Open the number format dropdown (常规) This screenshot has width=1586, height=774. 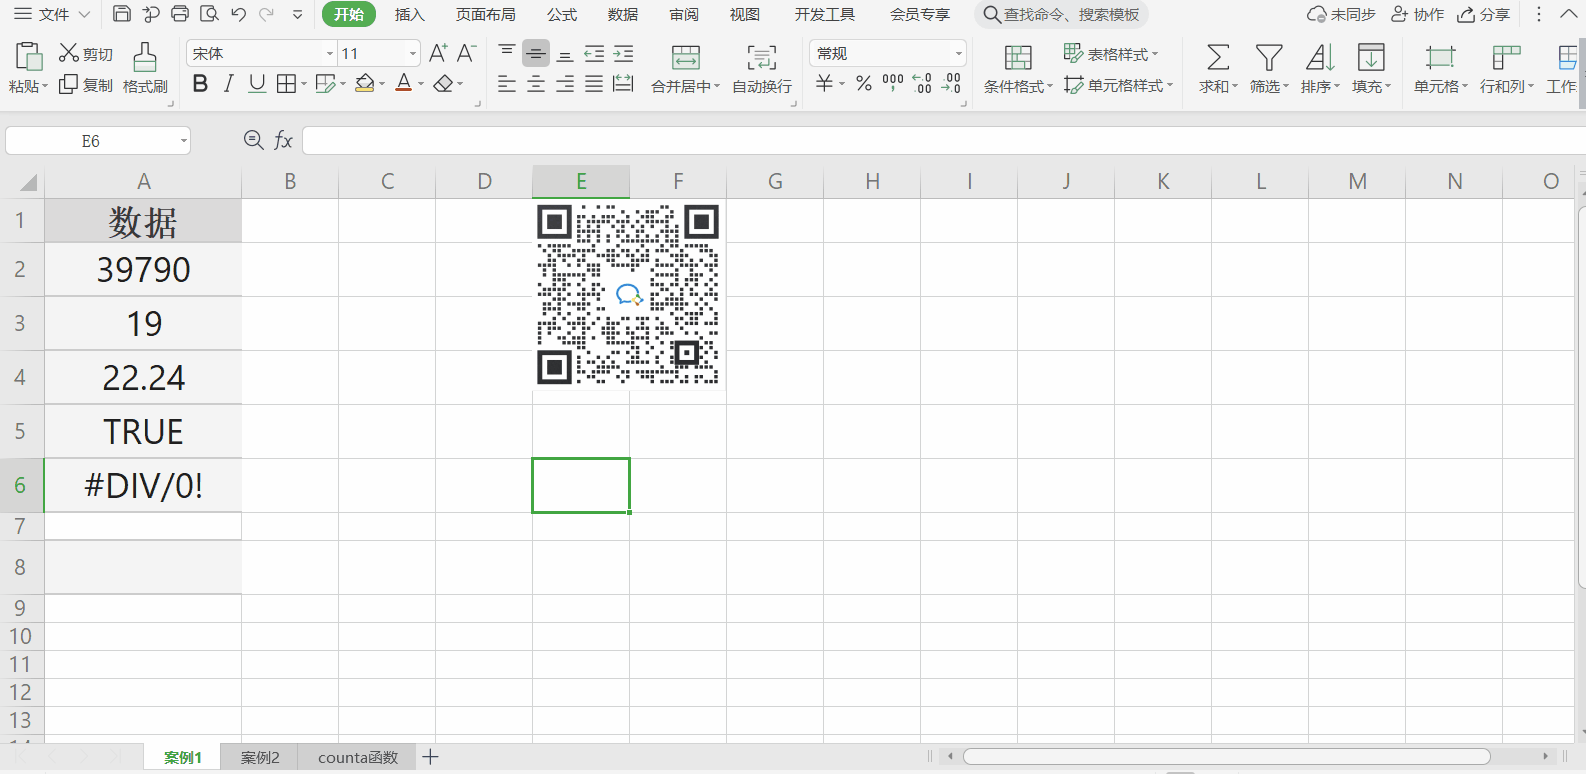(x=958, y=53)
